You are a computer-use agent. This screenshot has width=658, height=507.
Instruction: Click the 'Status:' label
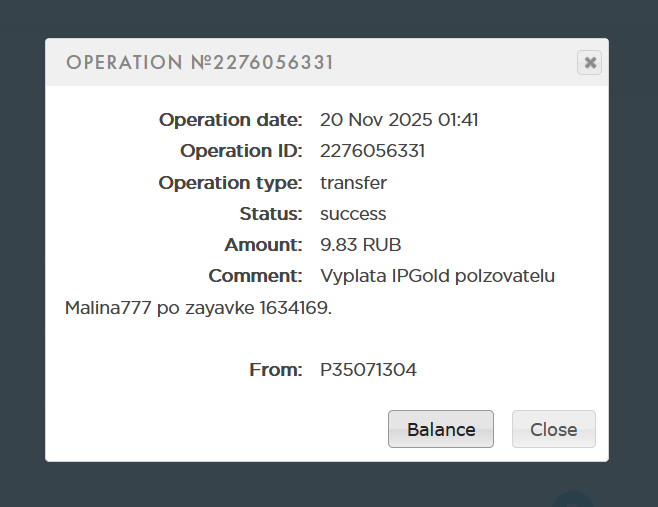click(x=271, y=214)
